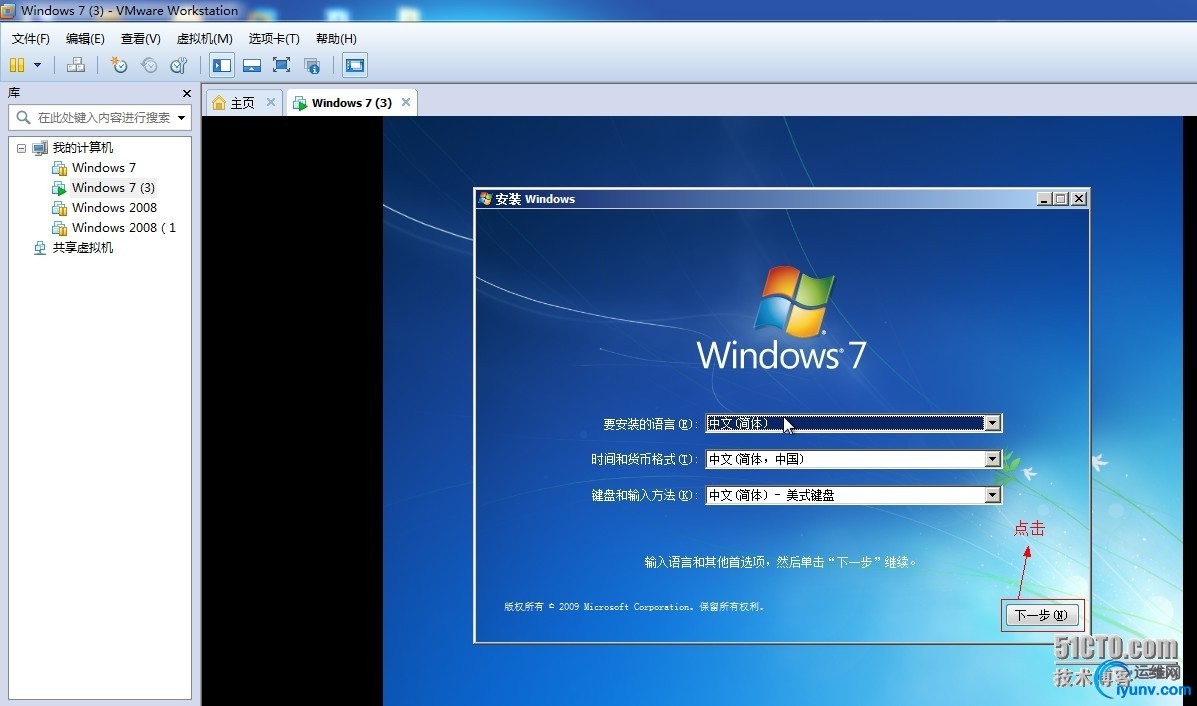
Task: Open the 查看(V) menu
Action: point(140,39)
